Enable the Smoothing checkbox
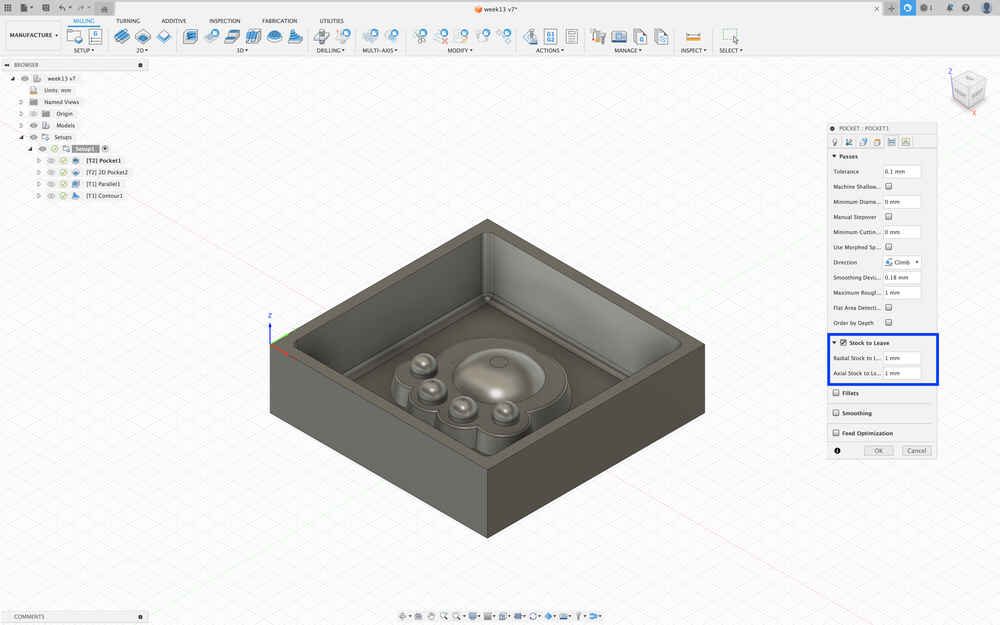Viewport: 1000px width, 625px height. [x=836, y=413]
